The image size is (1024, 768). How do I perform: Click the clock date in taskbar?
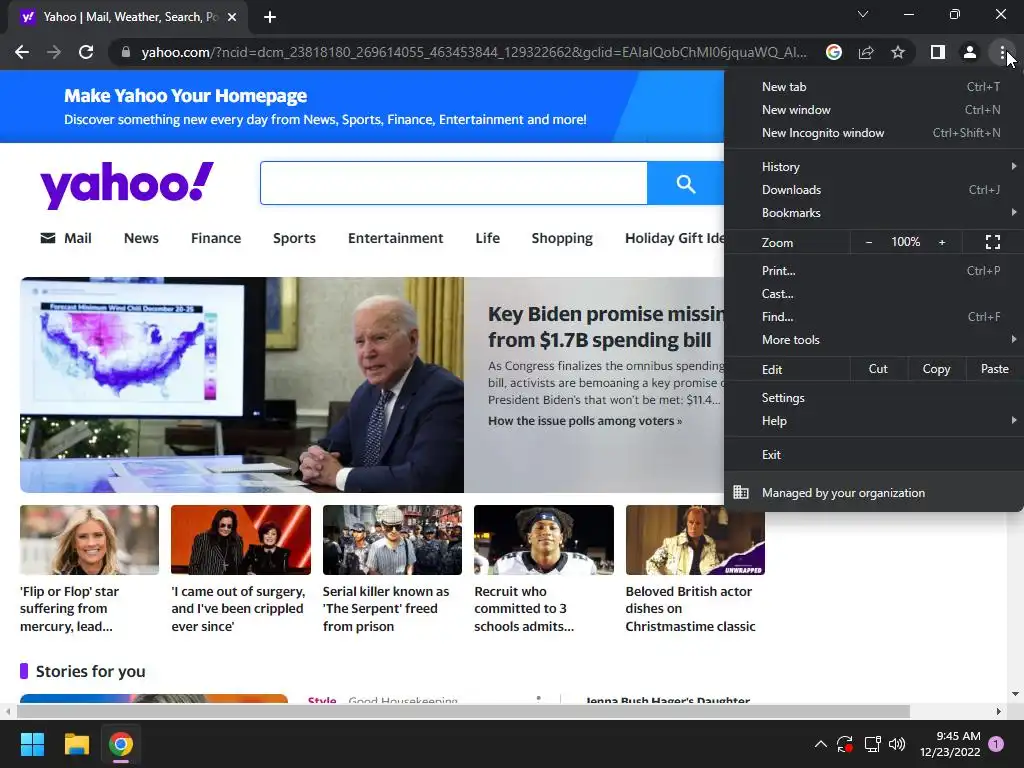click(x=950, y=744)
